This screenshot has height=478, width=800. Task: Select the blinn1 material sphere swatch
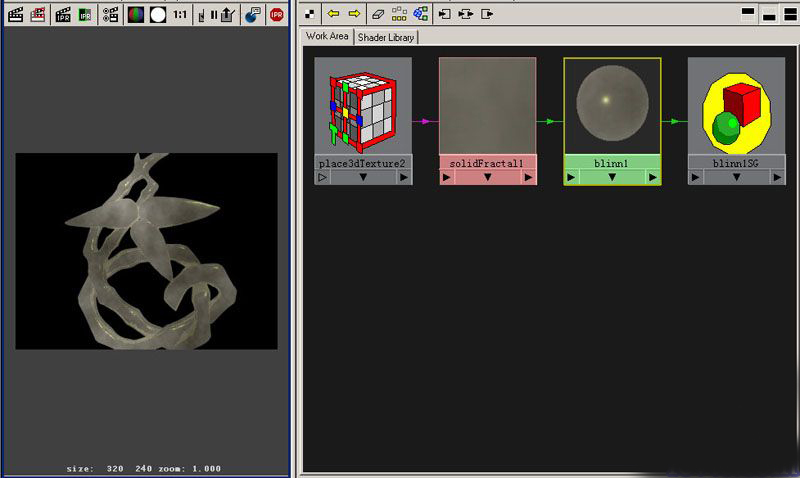click(x=612, y=106)
